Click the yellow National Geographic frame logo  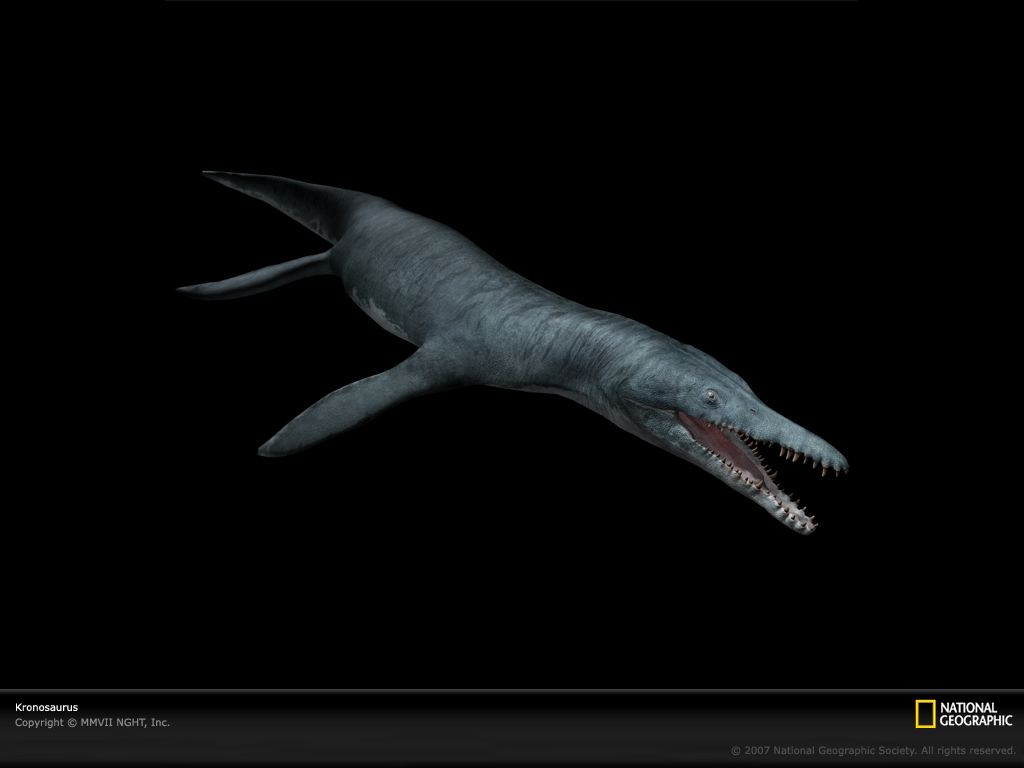coord(925,714)
